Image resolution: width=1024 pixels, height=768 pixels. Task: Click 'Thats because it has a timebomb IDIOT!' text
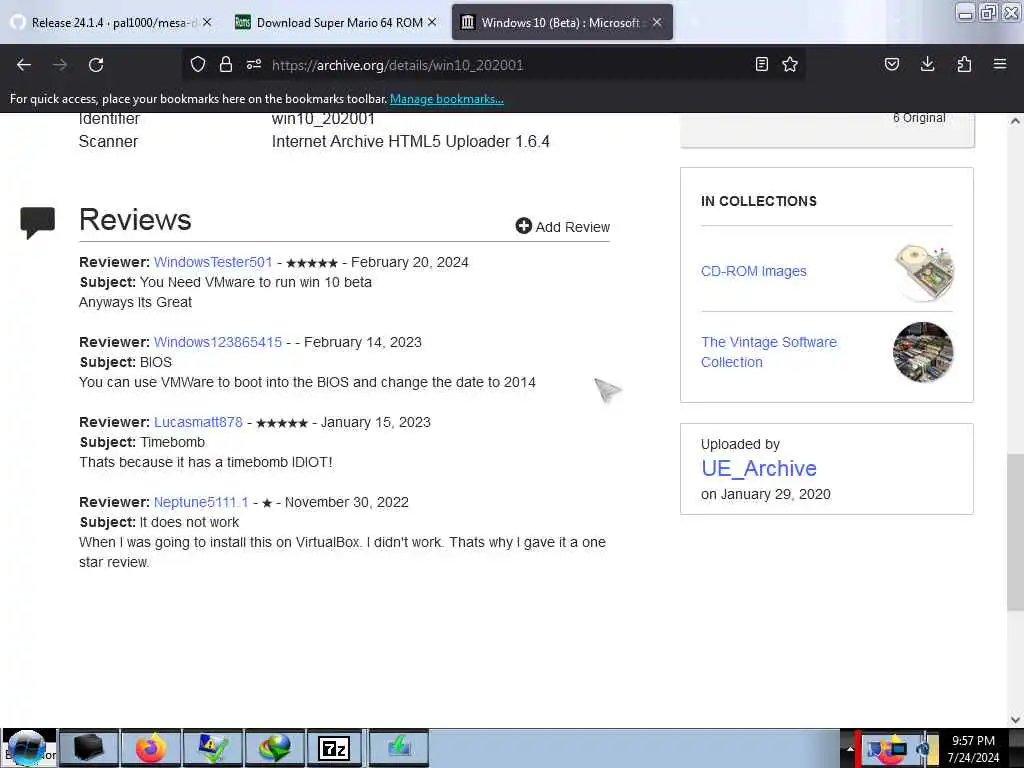coord(206,462)
